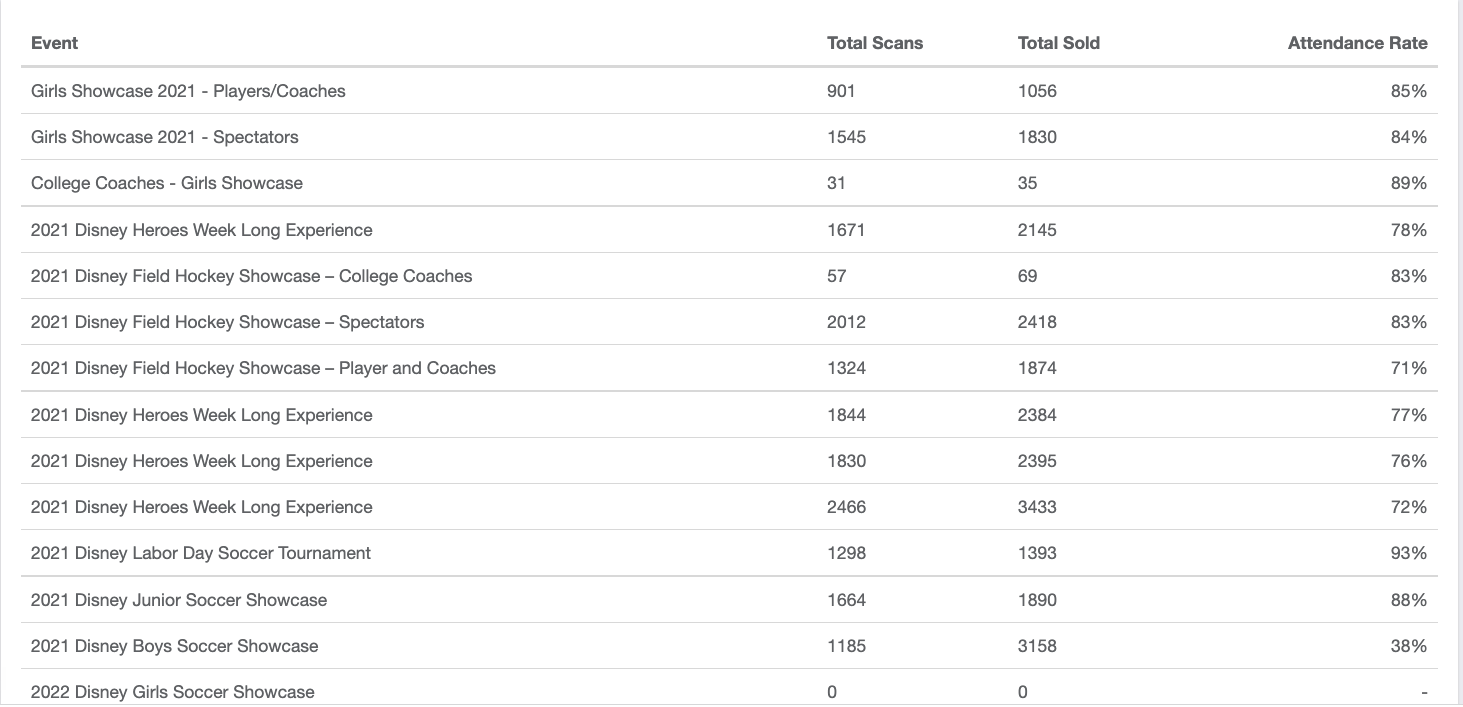Click the Event column header
This screenshot has width=1463, height=707.
click(54, 43)
